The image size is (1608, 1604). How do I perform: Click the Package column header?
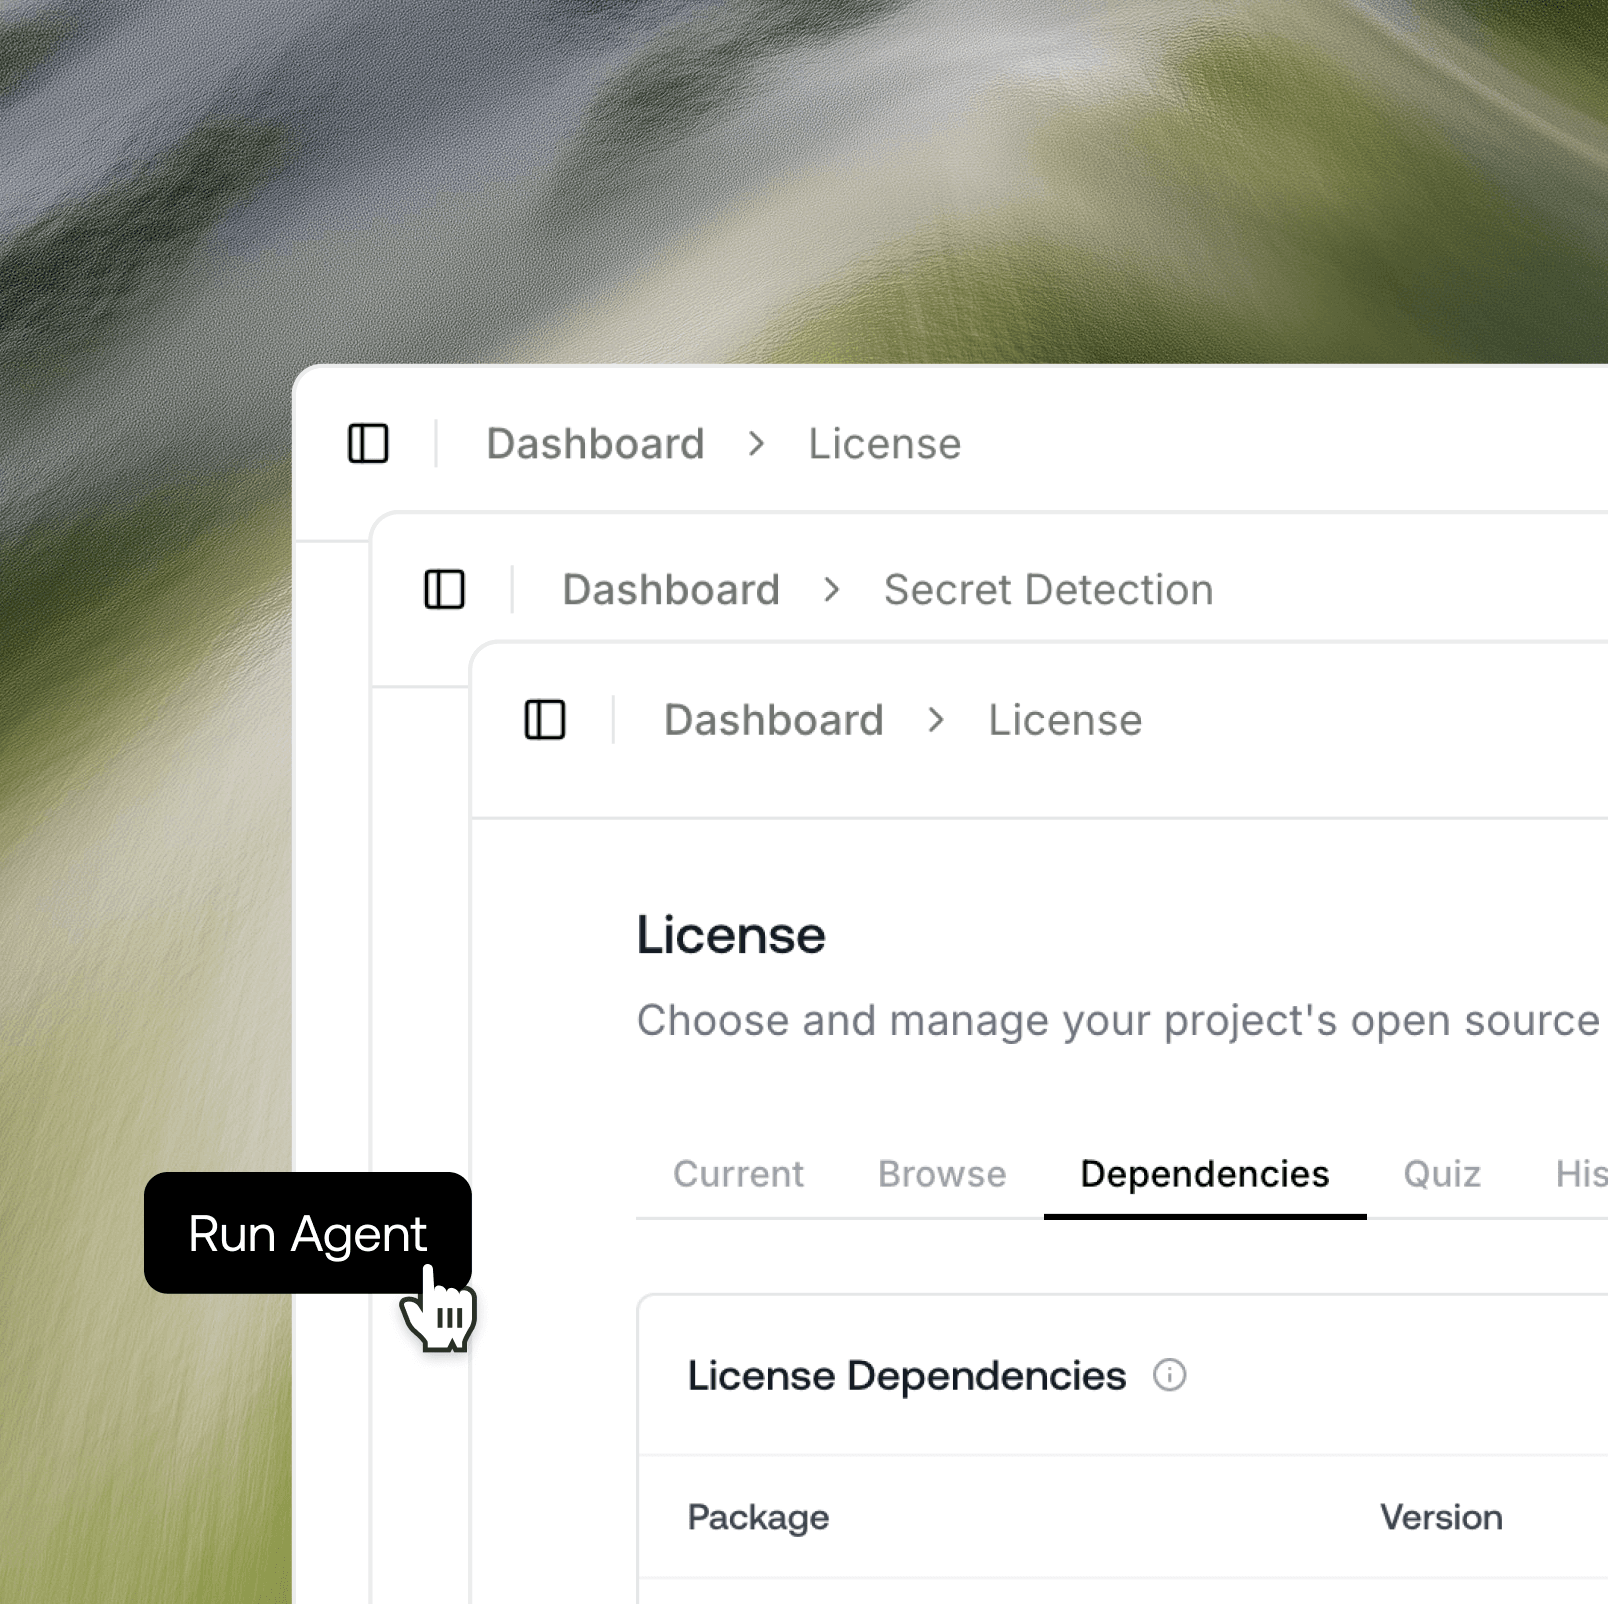[x=758, y=1517]
